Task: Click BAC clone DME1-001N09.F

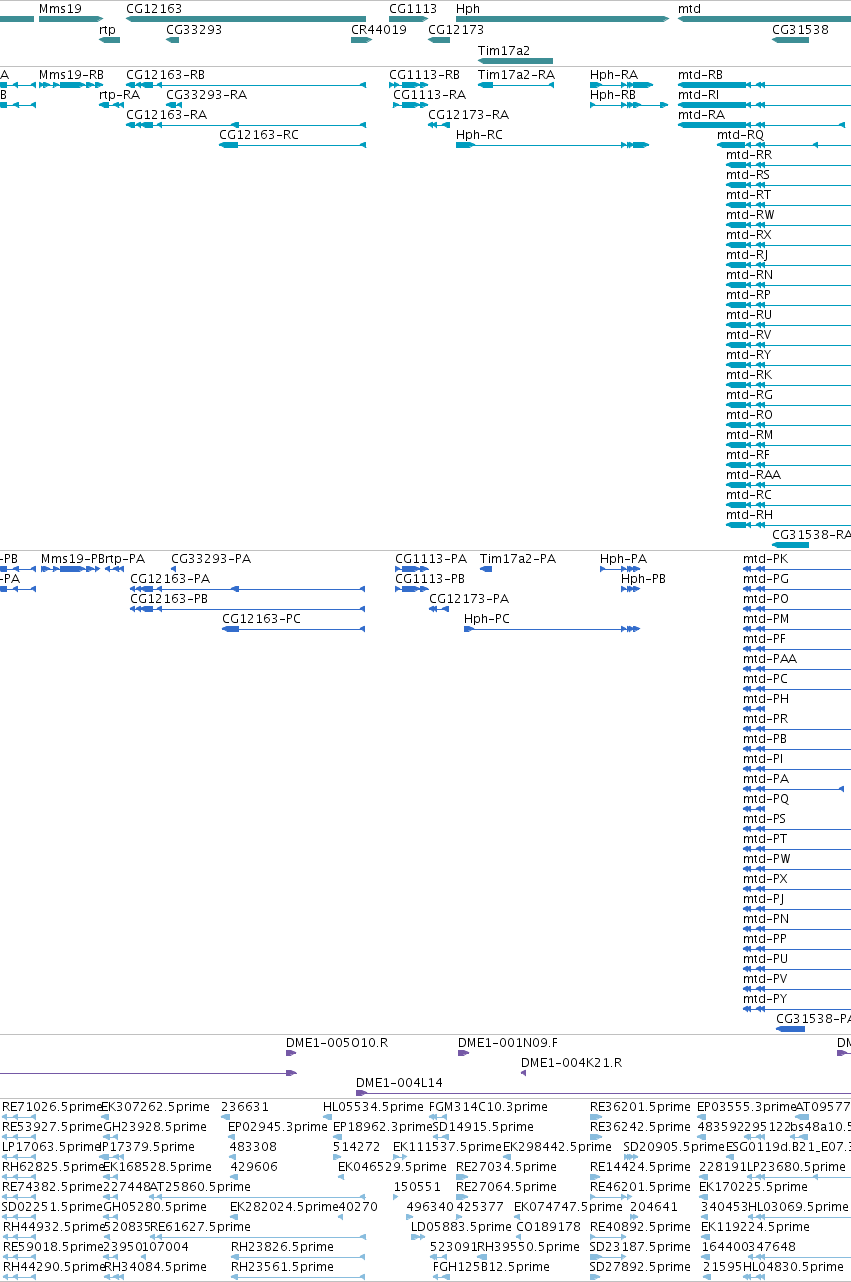Action: (508, 1043)
